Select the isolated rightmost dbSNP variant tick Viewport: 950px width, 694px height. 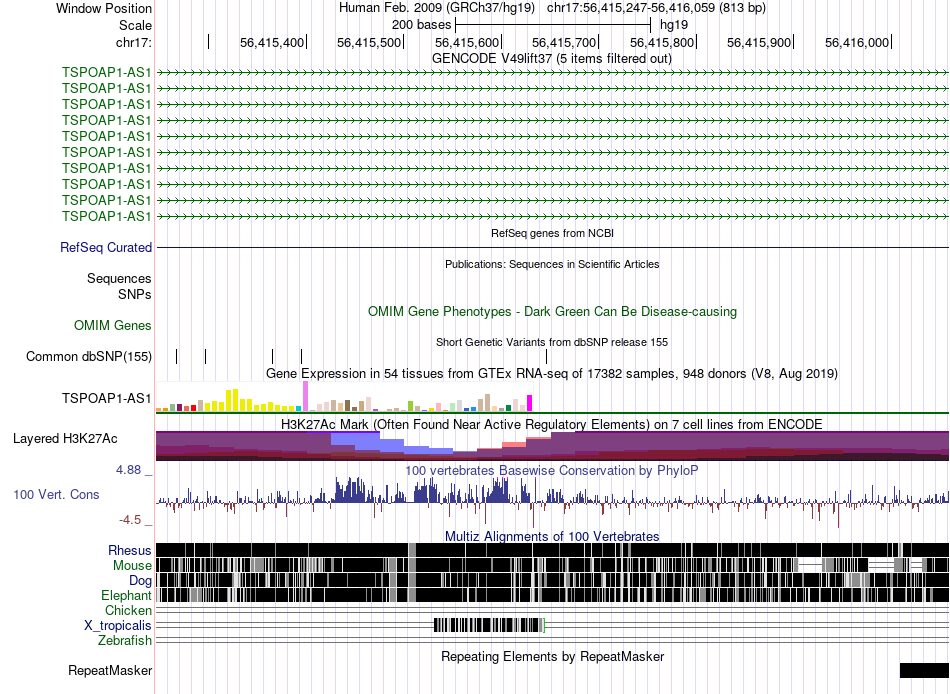546,356
